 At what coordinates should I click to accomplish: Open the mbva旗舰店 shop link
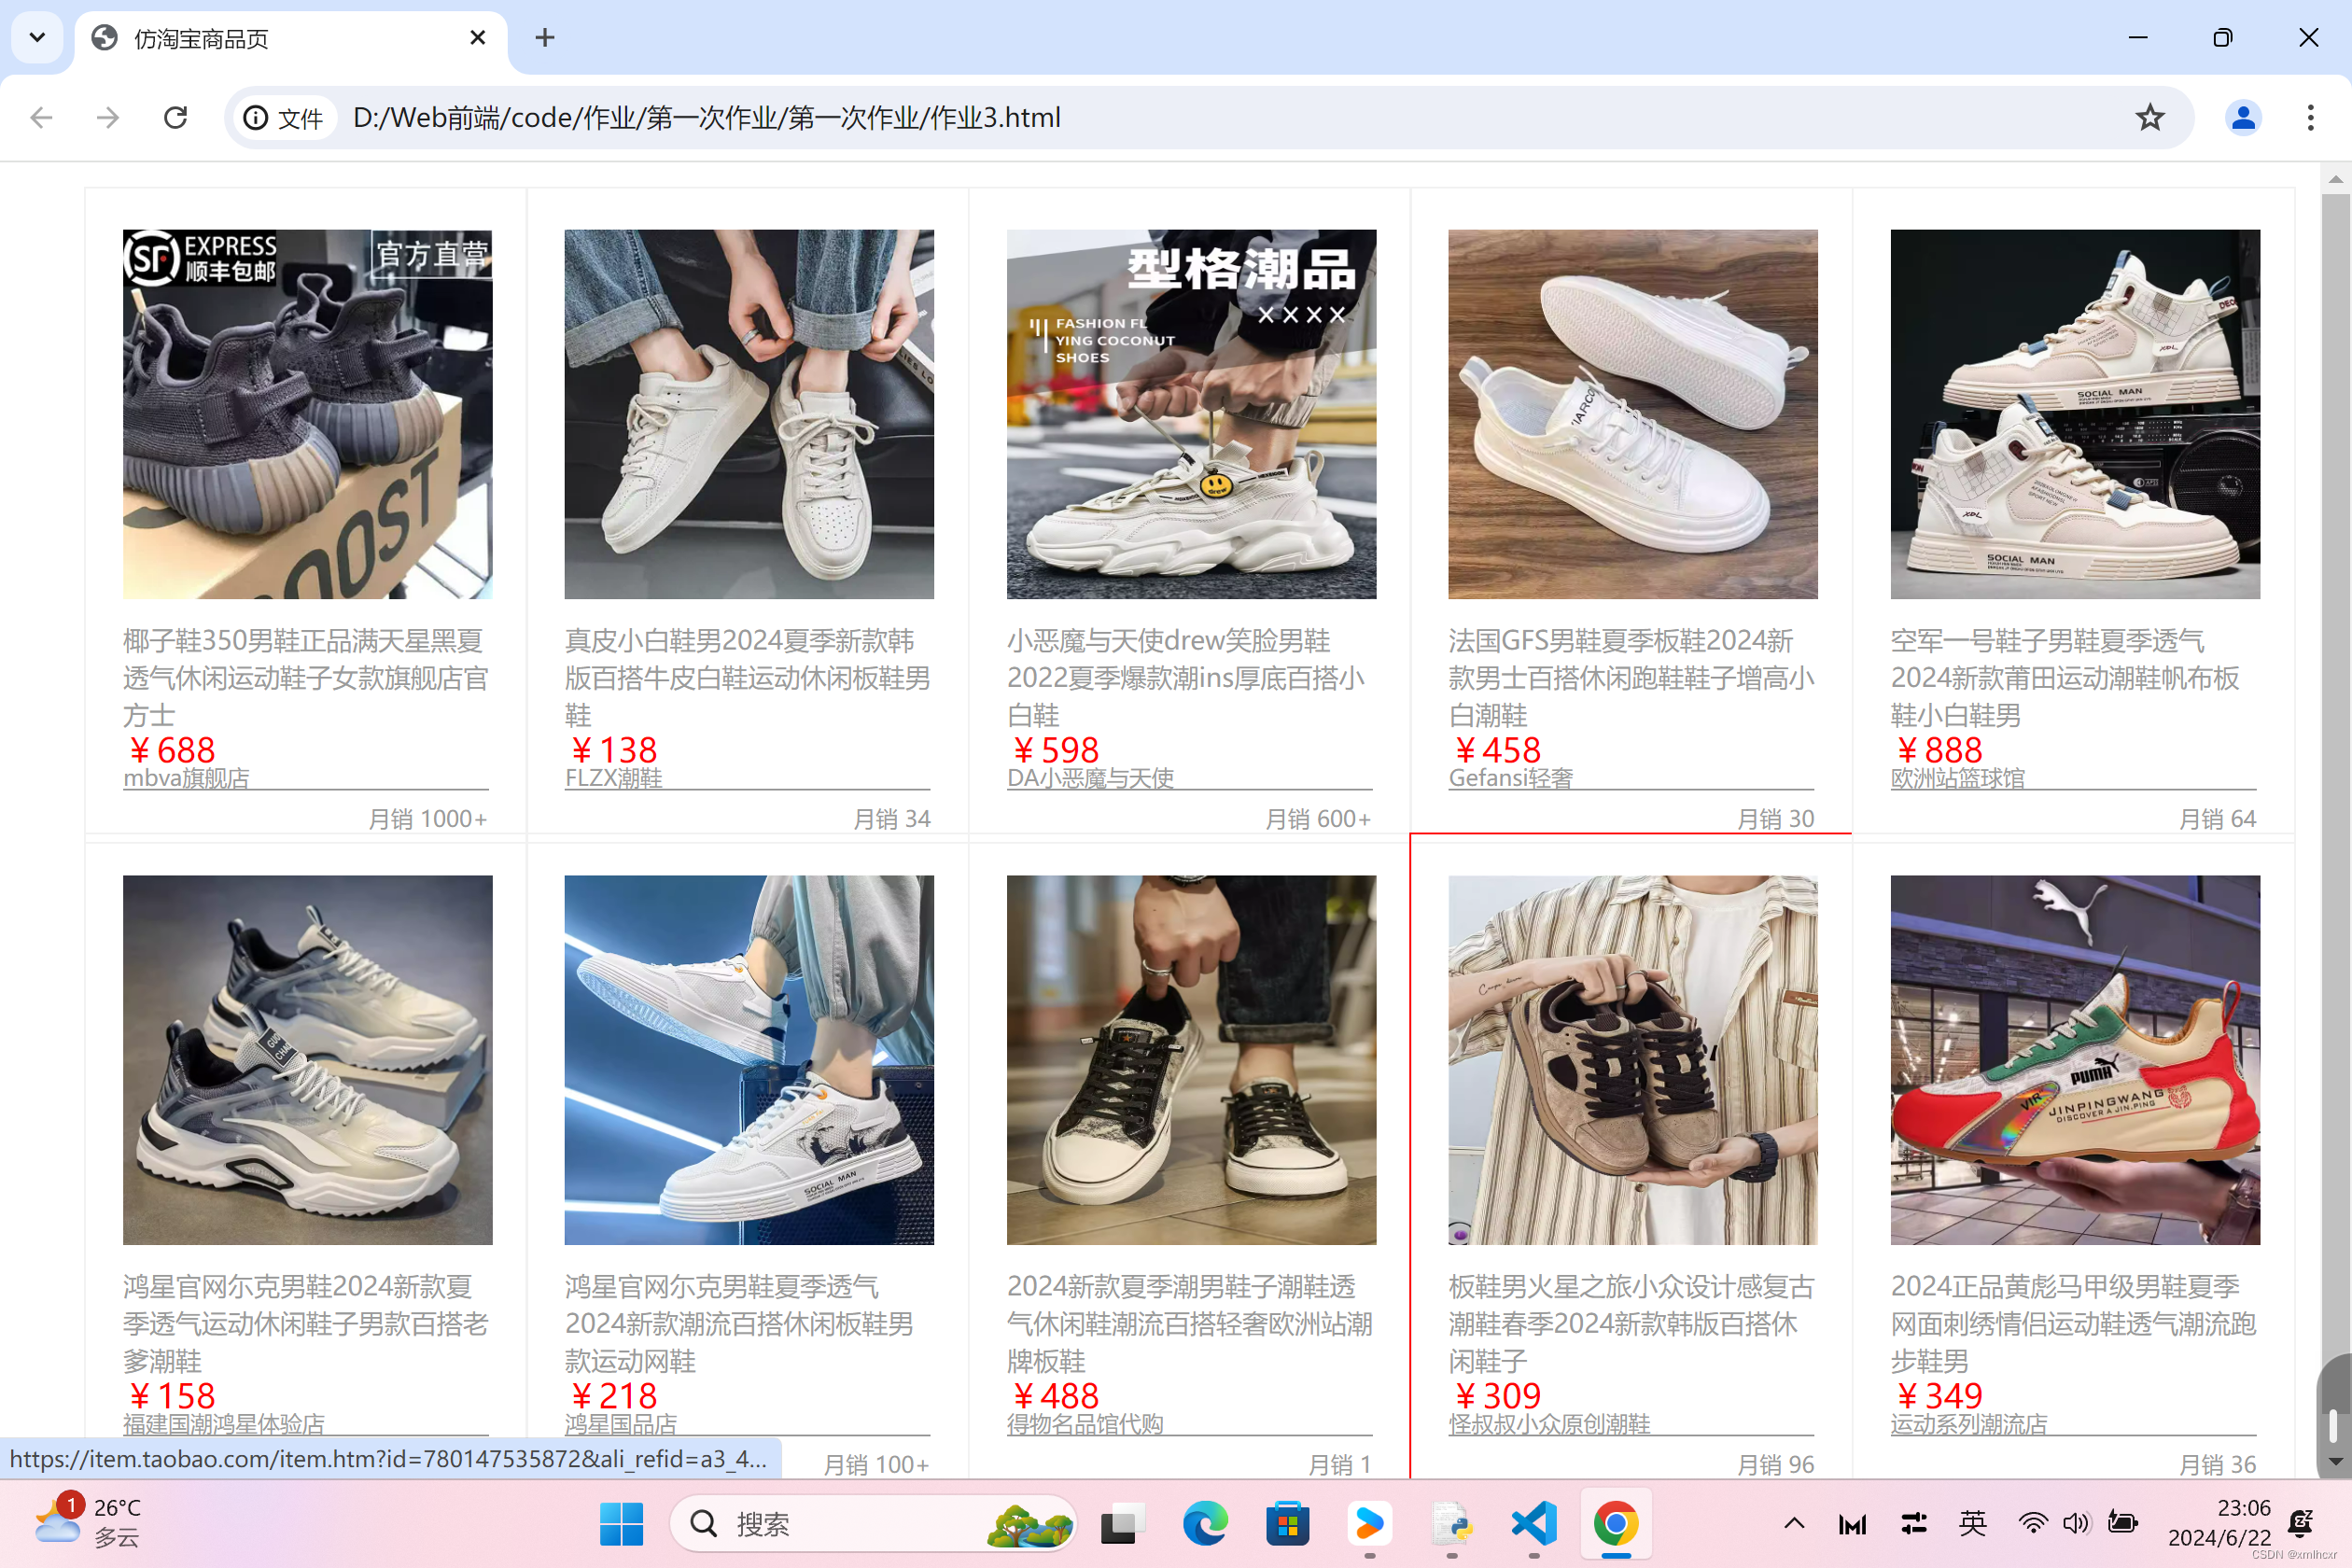[x=187, y=778]
